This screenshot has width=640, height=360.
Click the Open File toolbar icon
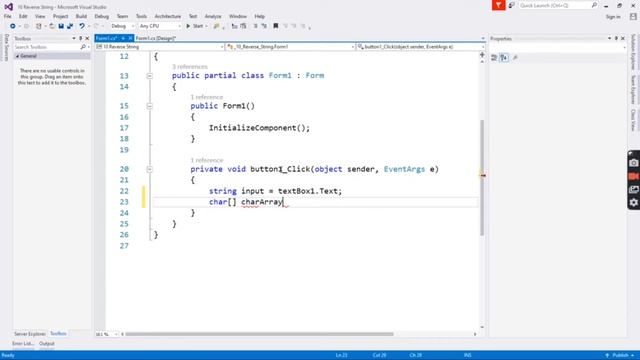coord(51,26)
